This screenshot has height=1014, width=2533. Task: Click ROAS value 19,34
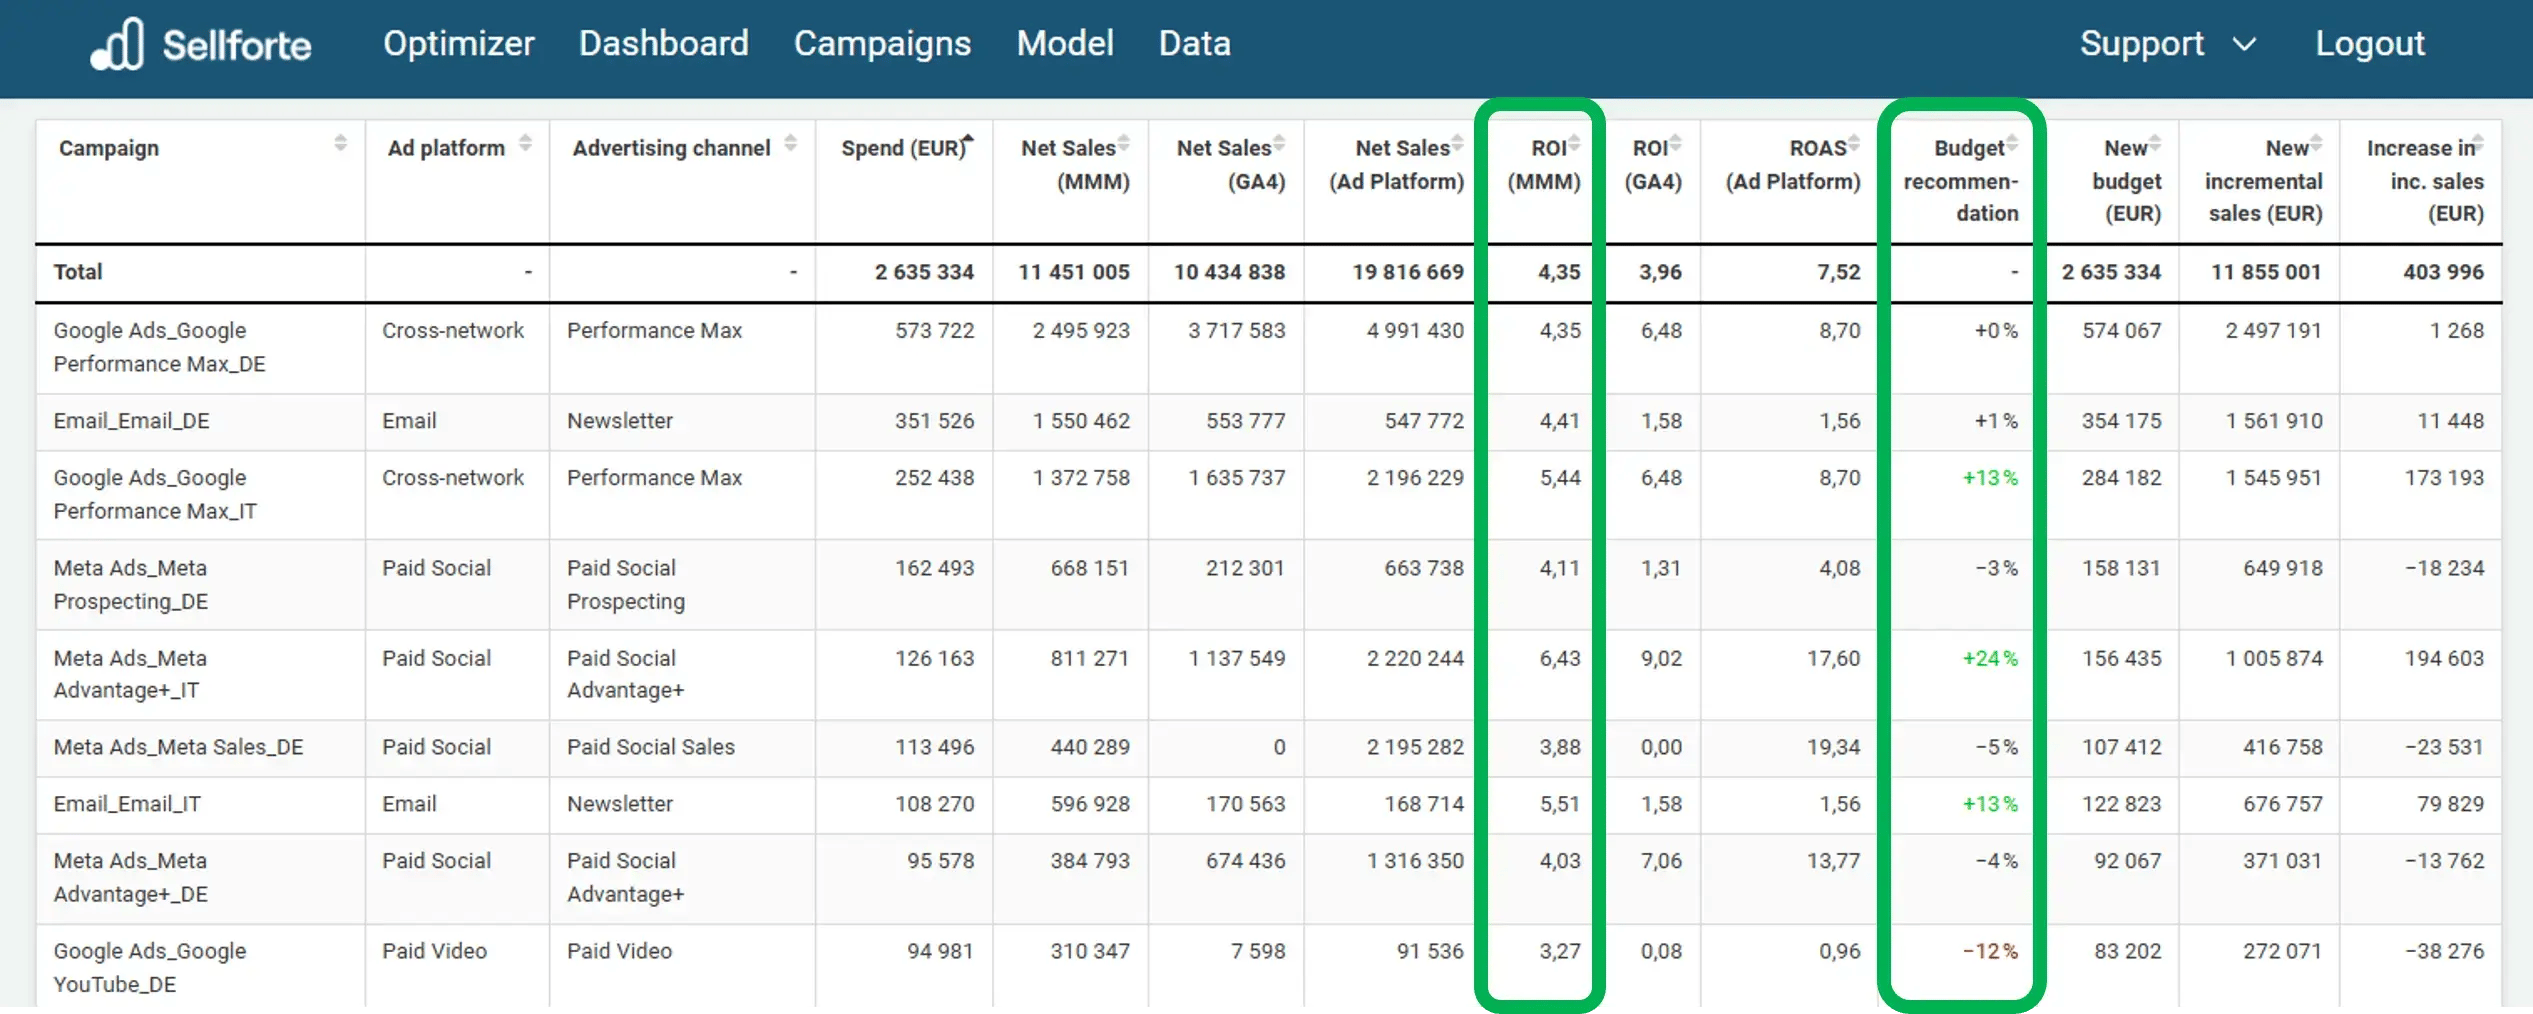pos(1833,747)
